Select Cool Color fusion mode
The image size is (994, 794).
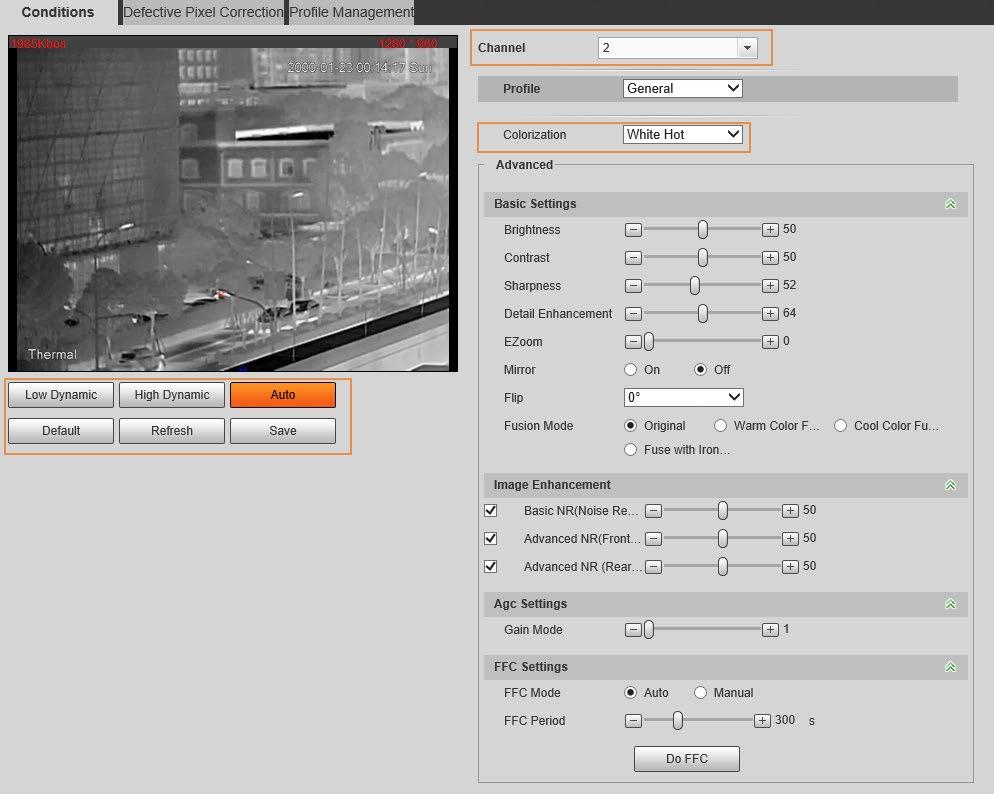(840, 425)
